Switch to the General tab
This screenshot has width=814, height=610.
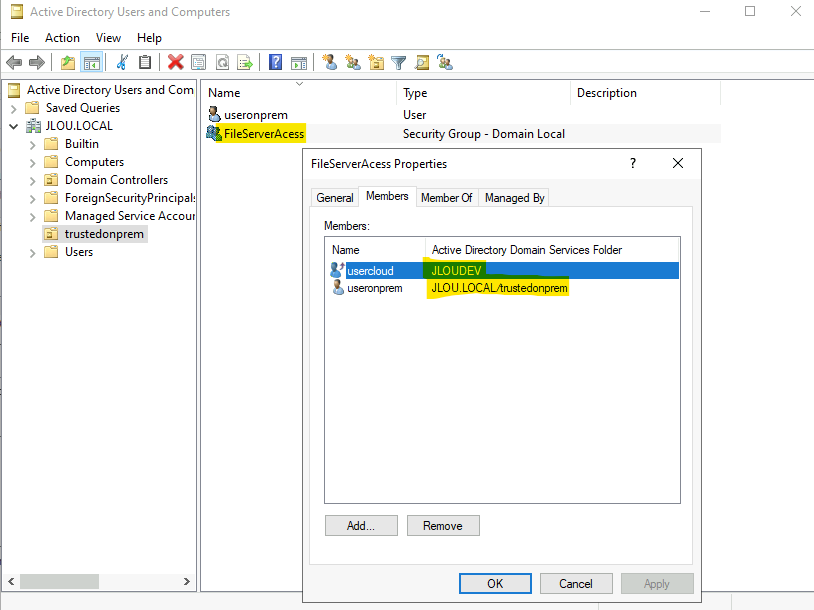pyautogui.click(x=335, y=198)
